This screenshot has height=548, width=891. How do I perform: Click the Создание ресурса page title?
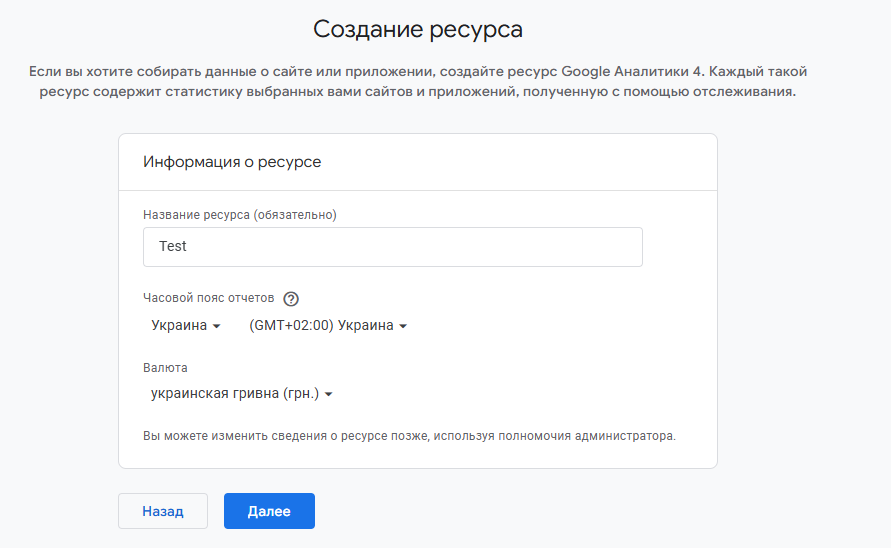pos(417,29)
